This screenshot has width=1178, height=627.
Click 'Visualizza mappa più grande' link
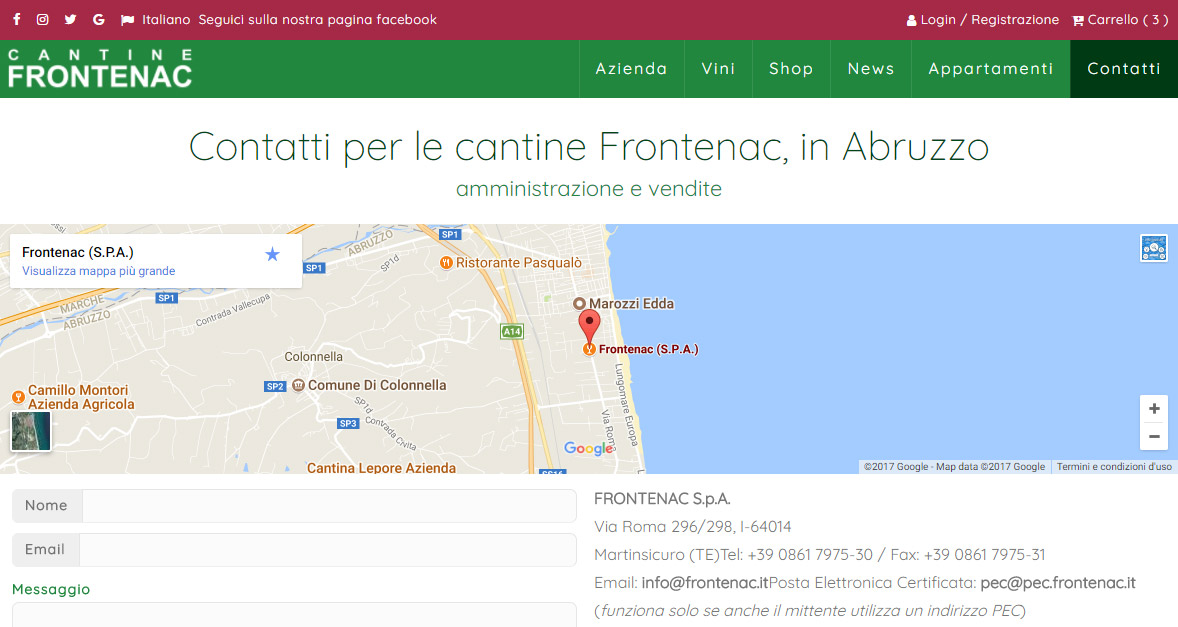98,271
